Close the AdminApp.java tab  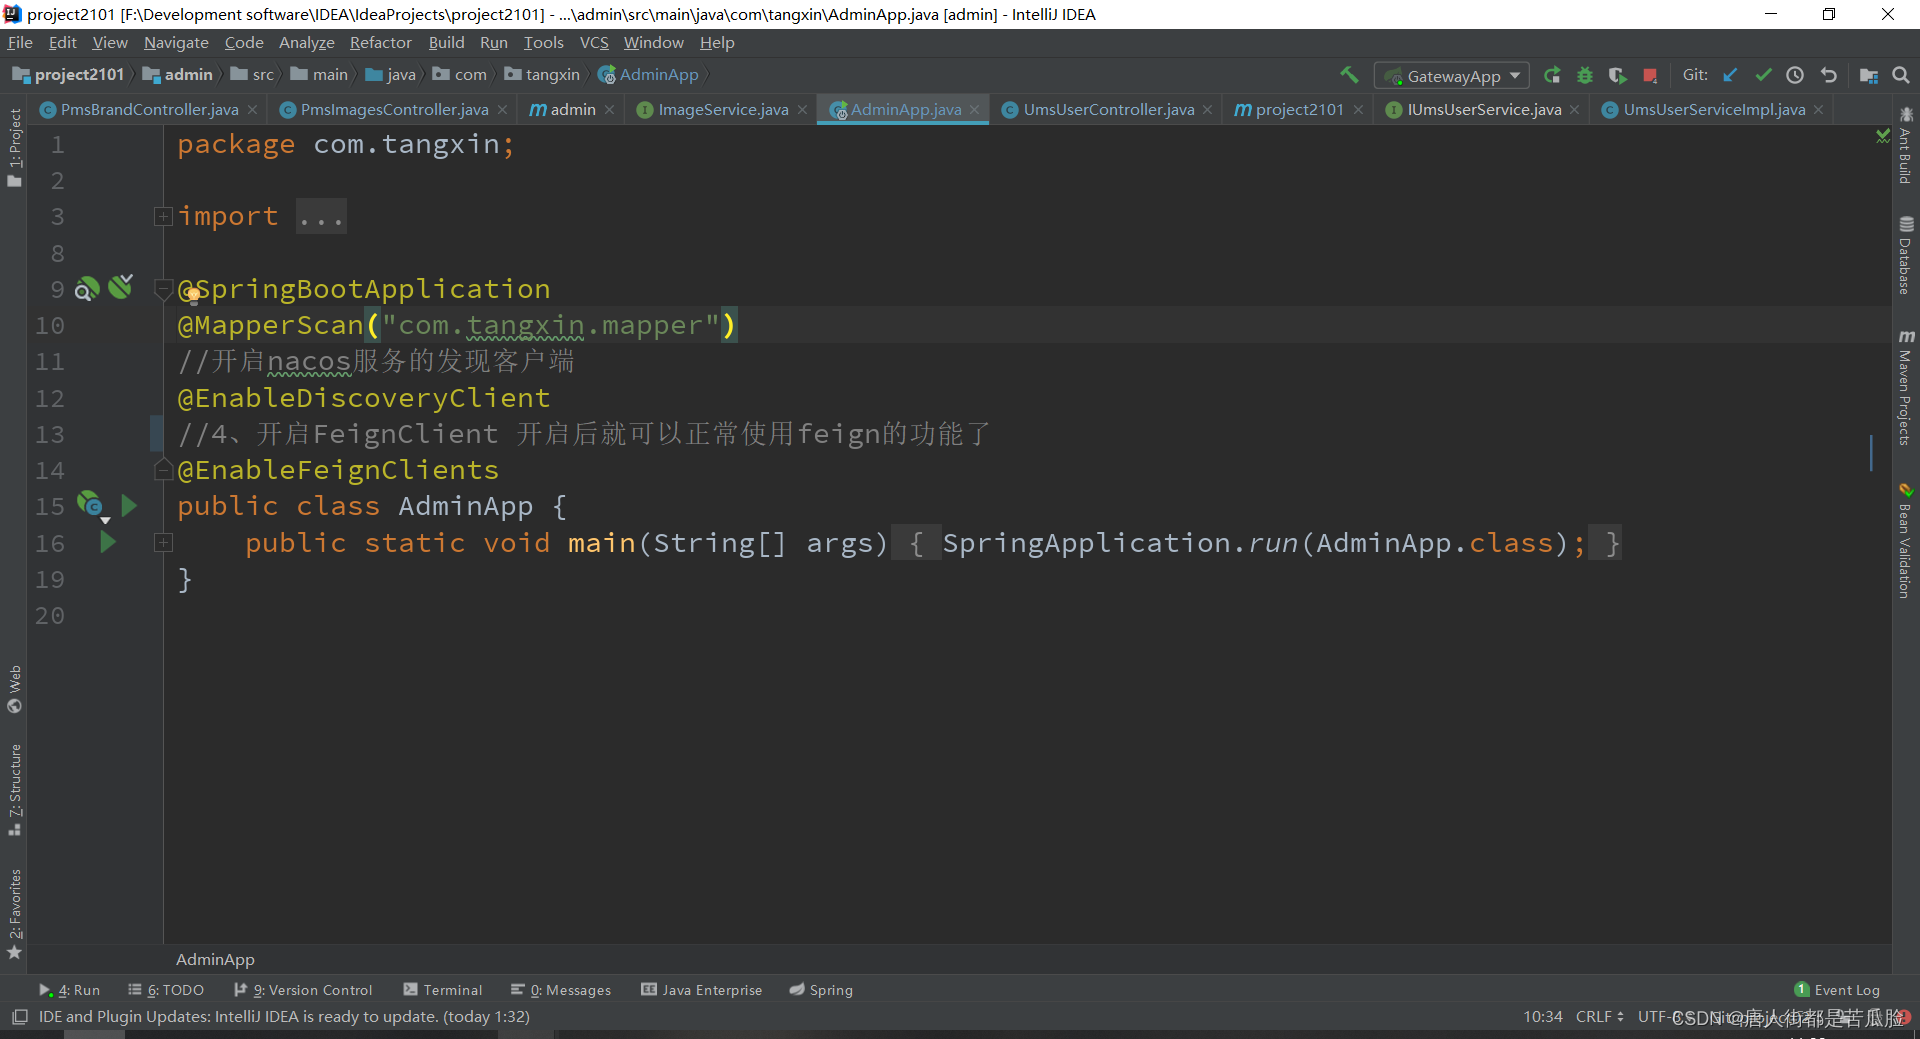(975, 110)
